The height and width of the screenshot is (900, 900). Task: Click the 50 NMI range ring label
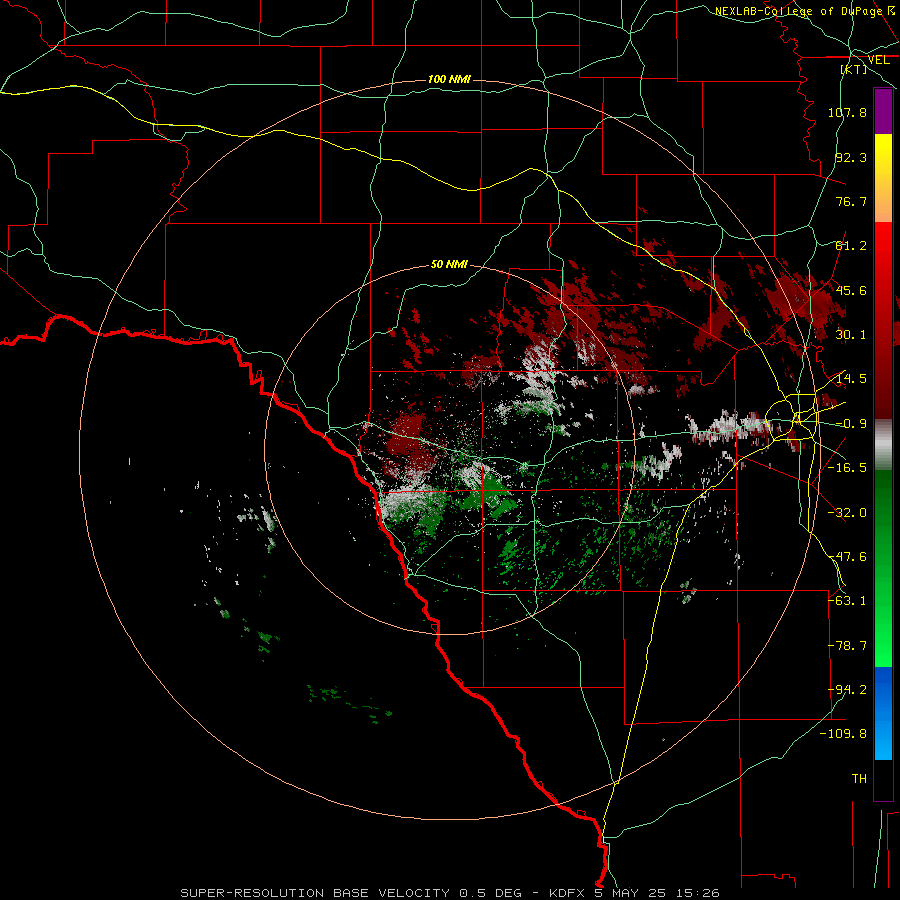click(x=449, y=264)
